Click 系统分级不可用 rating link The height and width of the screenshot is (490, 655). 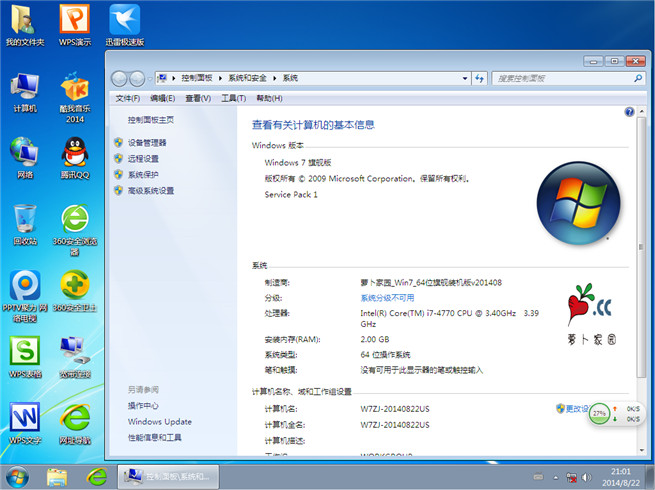[387, 298]
